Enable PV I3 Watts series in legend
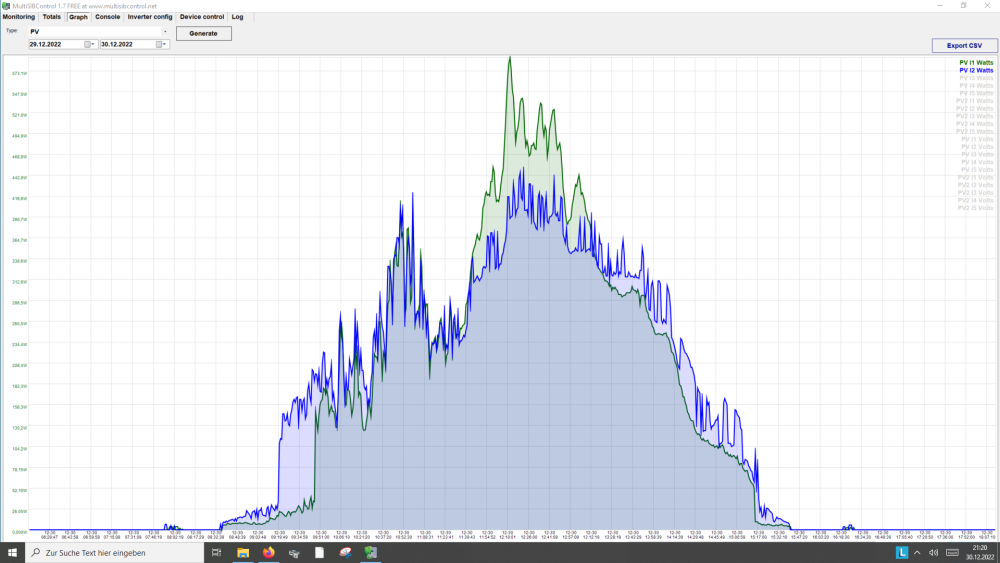 coord(976,78)
